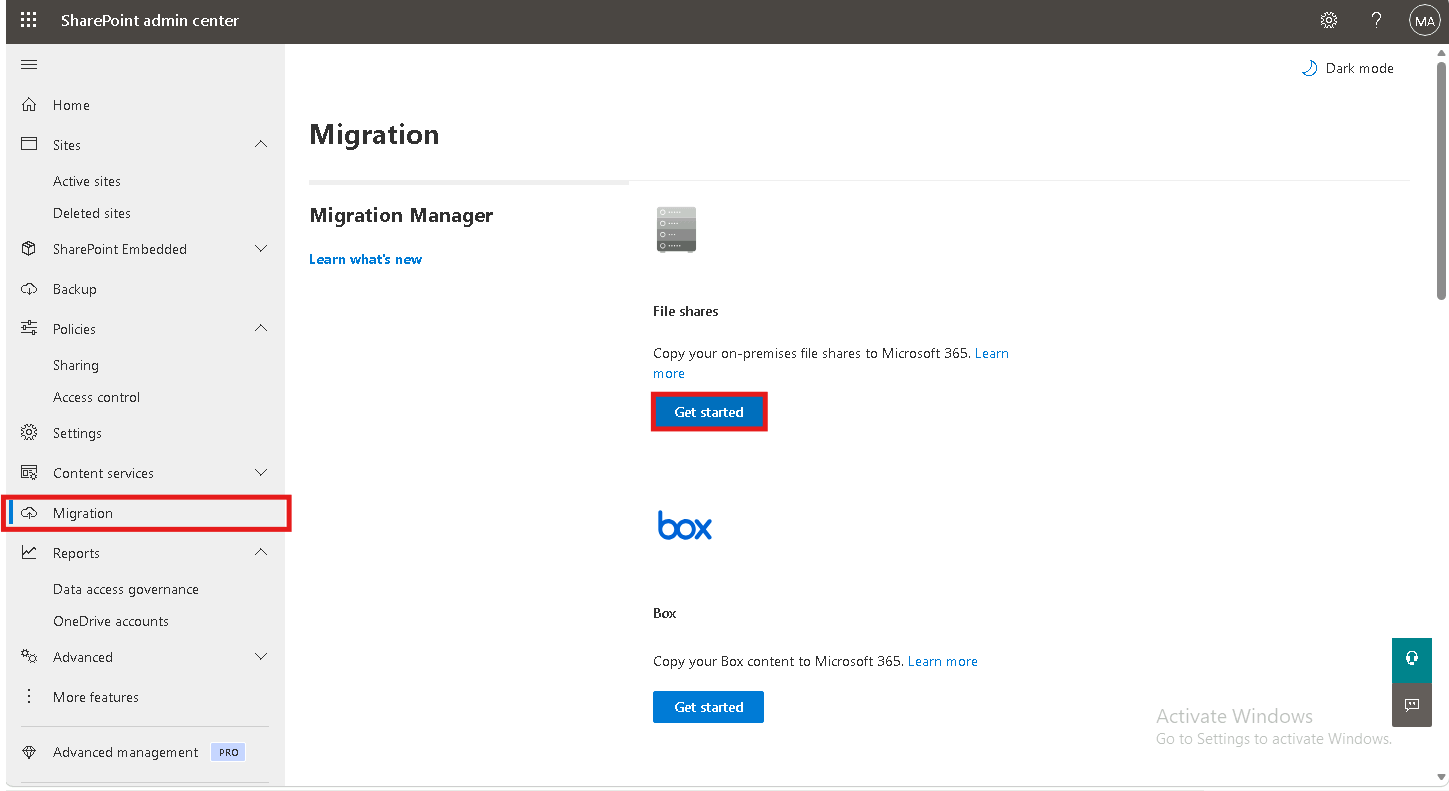This screenshot has height=791, width=1449.
Task: Expand the Content services chevron
Action: click(261, 473)
